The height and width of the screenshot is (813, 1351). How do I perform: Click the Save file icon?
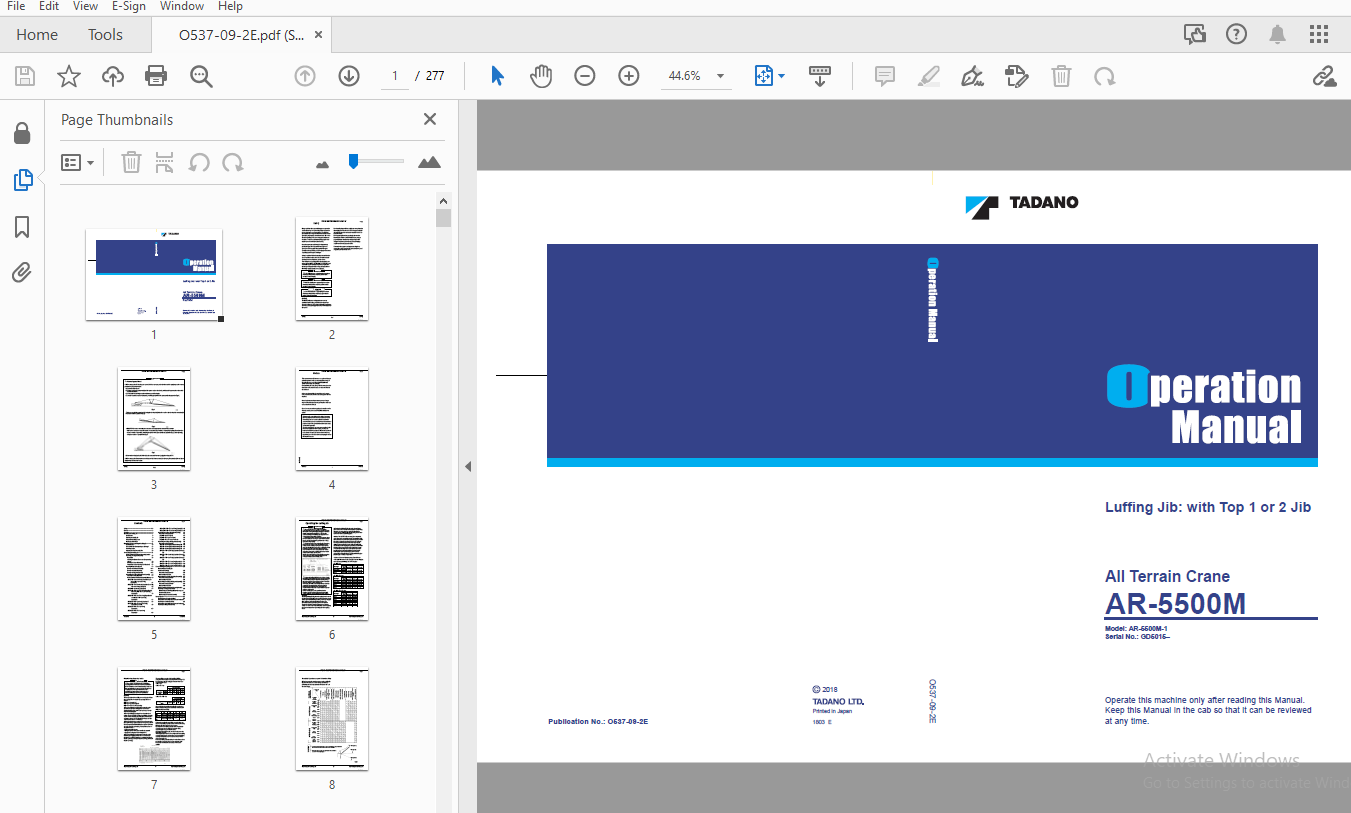click(x=25, y=76)
